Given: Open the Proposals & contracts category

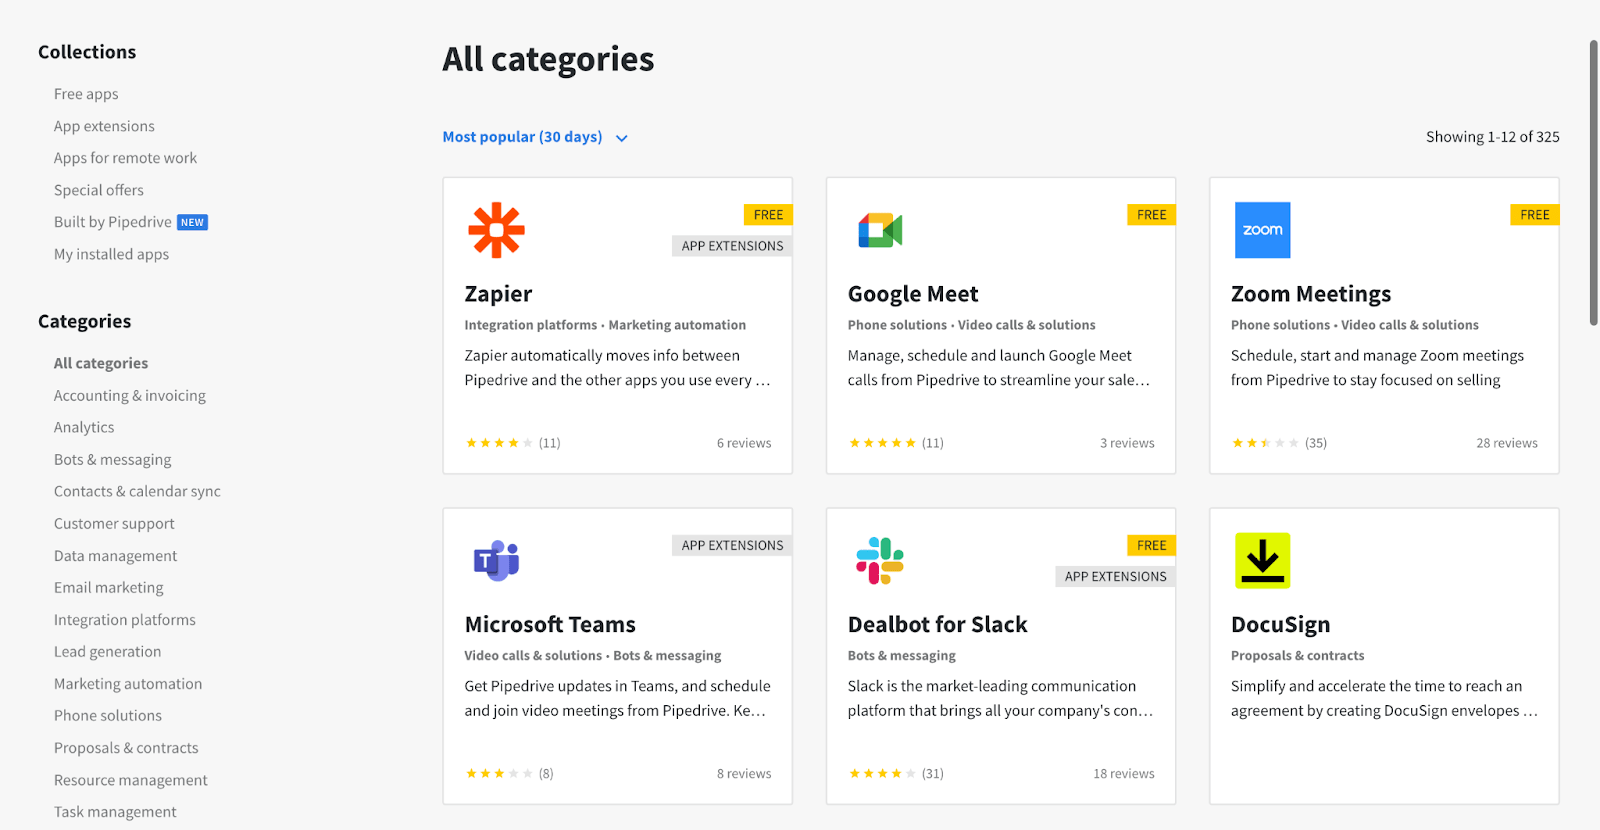Looking at the screenshot, I should coord(126,747).
